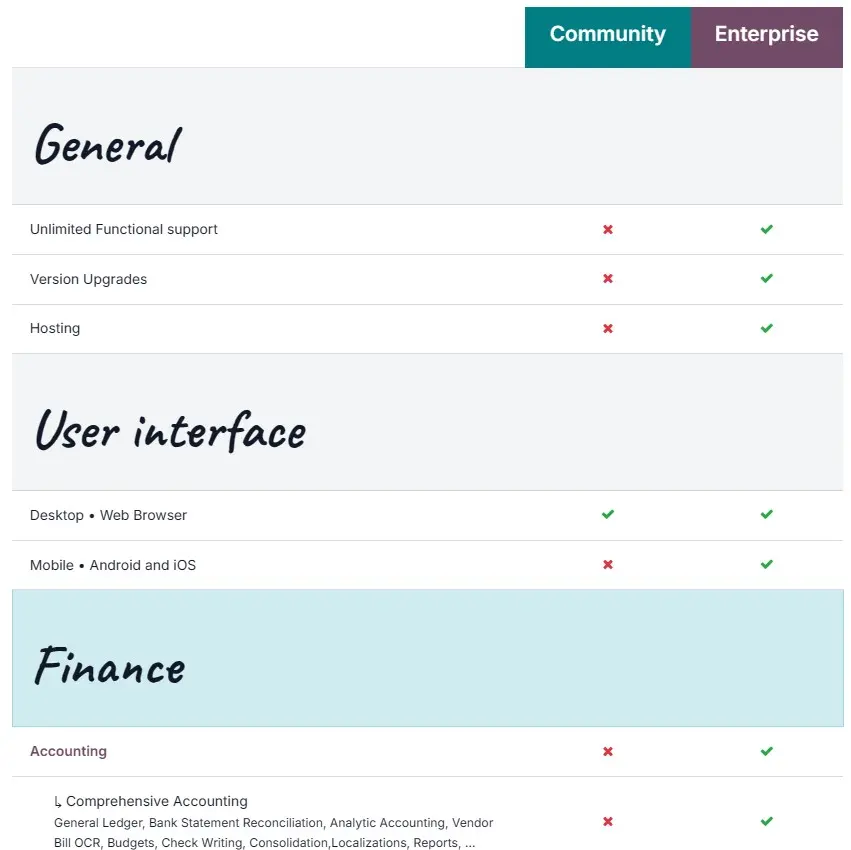Click the Hosting feature label
This screenshot has height=850, width=851.
tap(55, 328)
